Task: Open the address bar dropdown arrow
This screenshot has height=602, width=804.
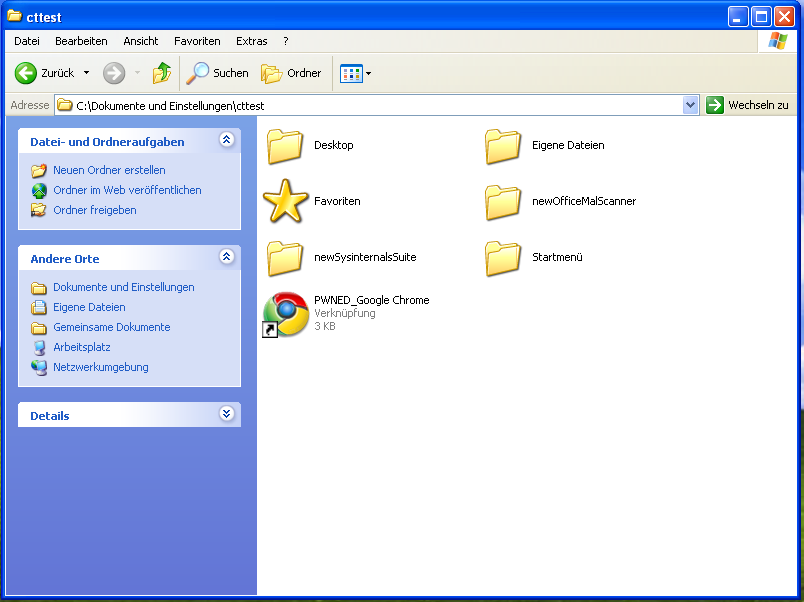Action: coord(690,105)
